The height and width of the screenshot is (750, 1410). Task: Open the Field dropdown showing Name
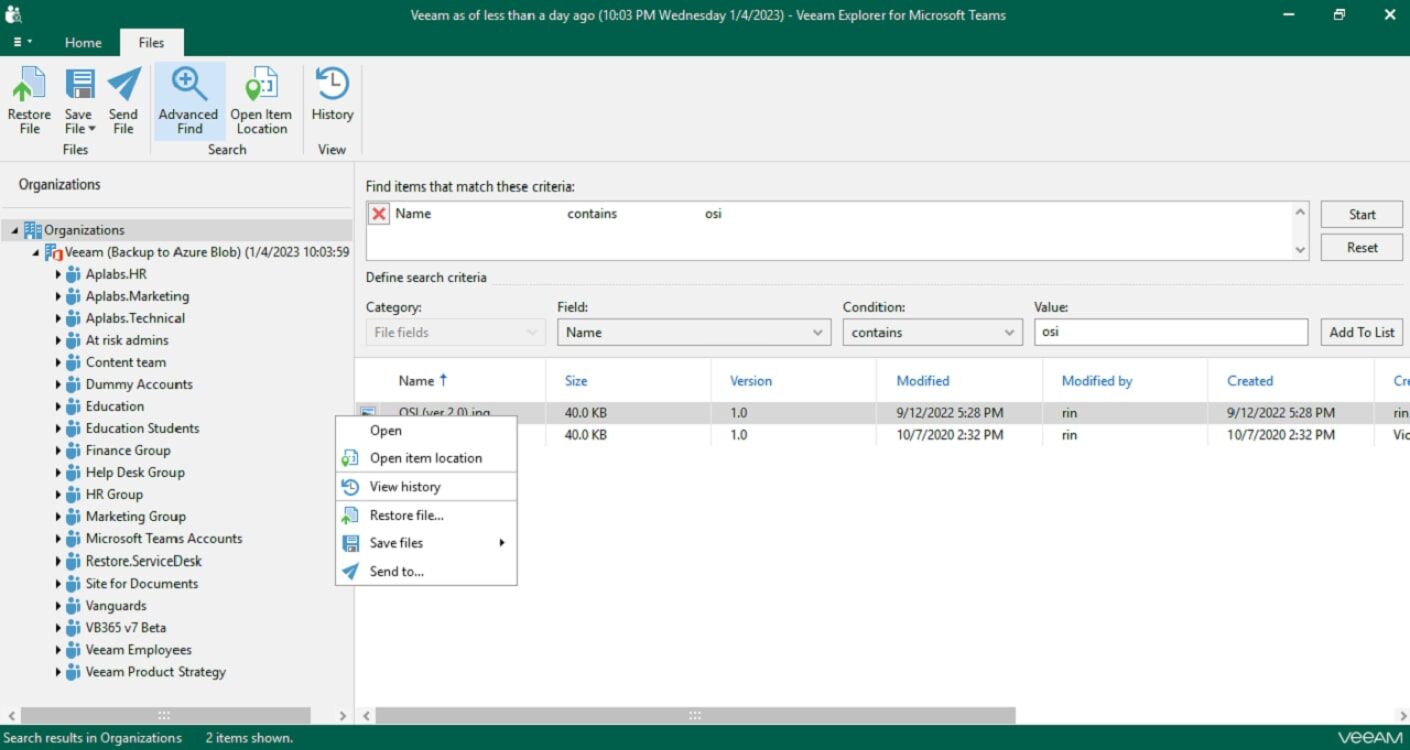point(694,332)
